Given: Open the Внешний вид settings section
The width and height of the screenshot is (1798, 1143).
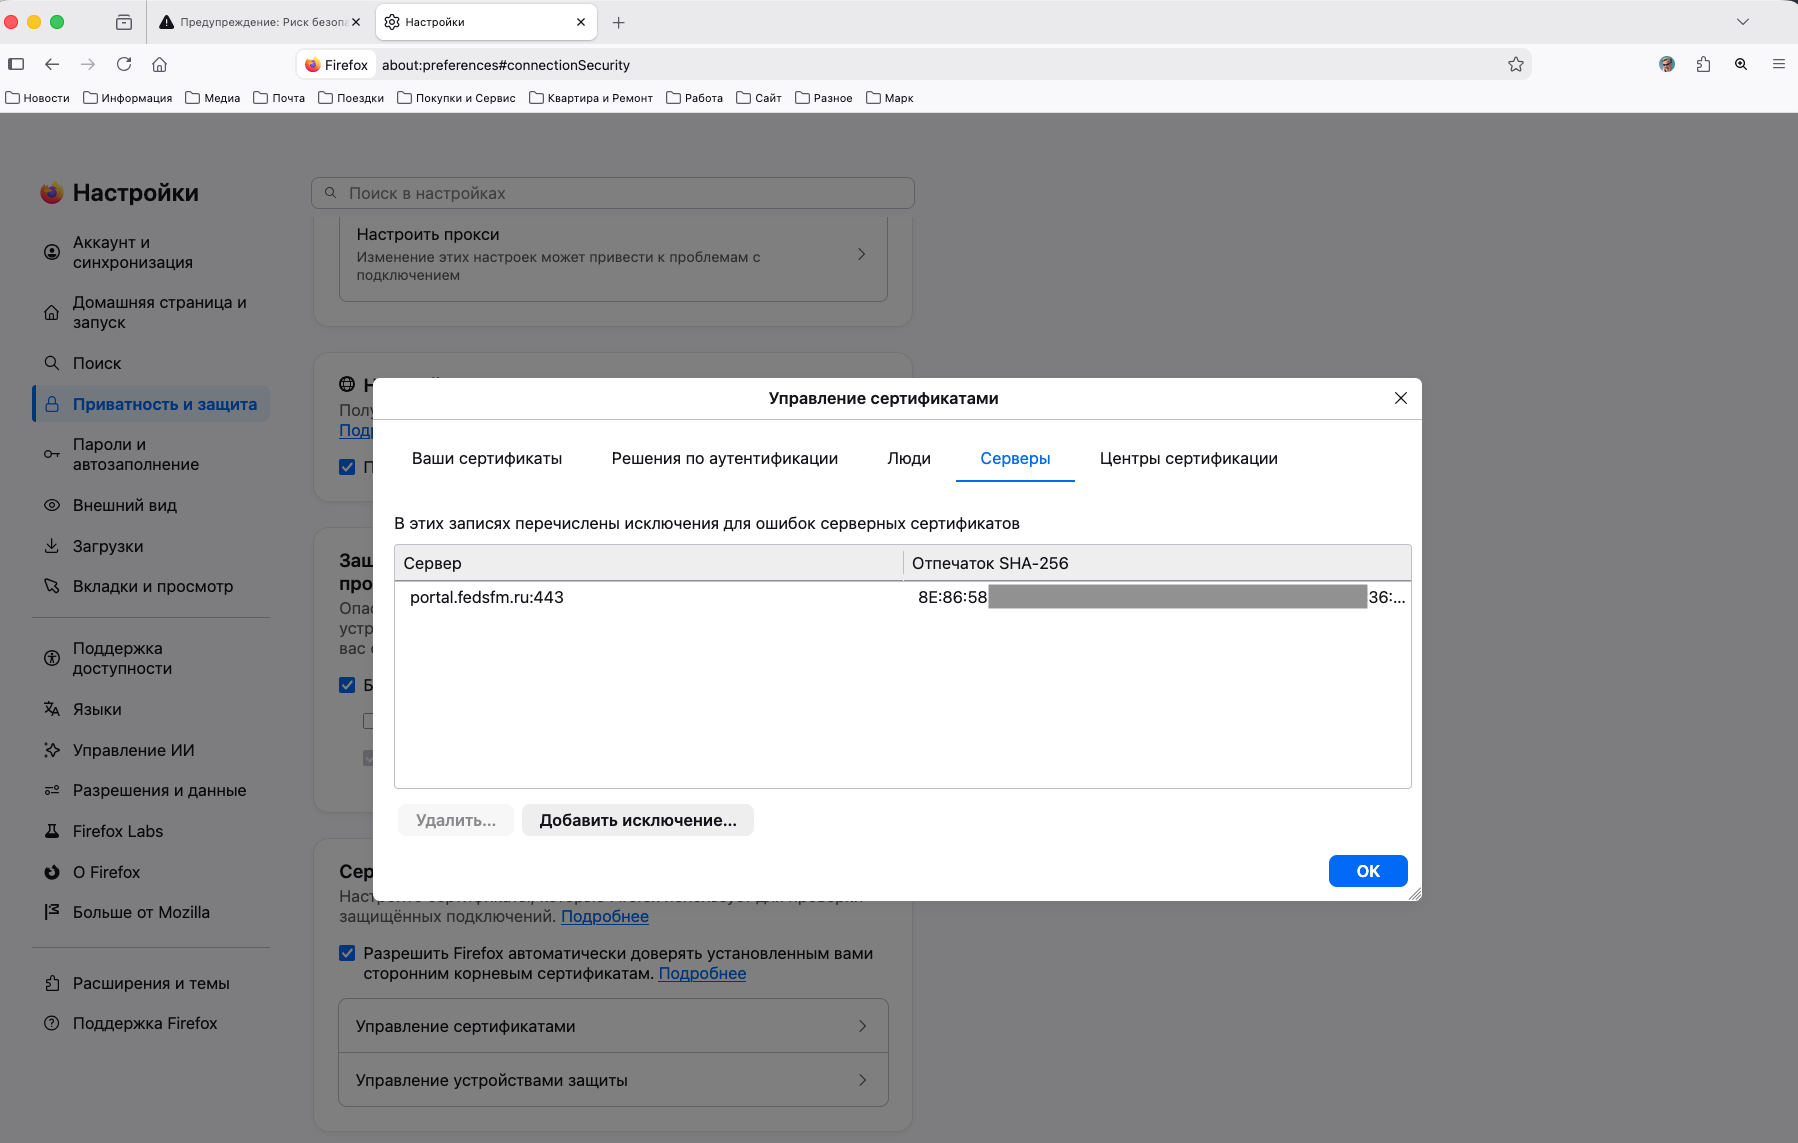Looking at the screenshot, I should point(151,505).
